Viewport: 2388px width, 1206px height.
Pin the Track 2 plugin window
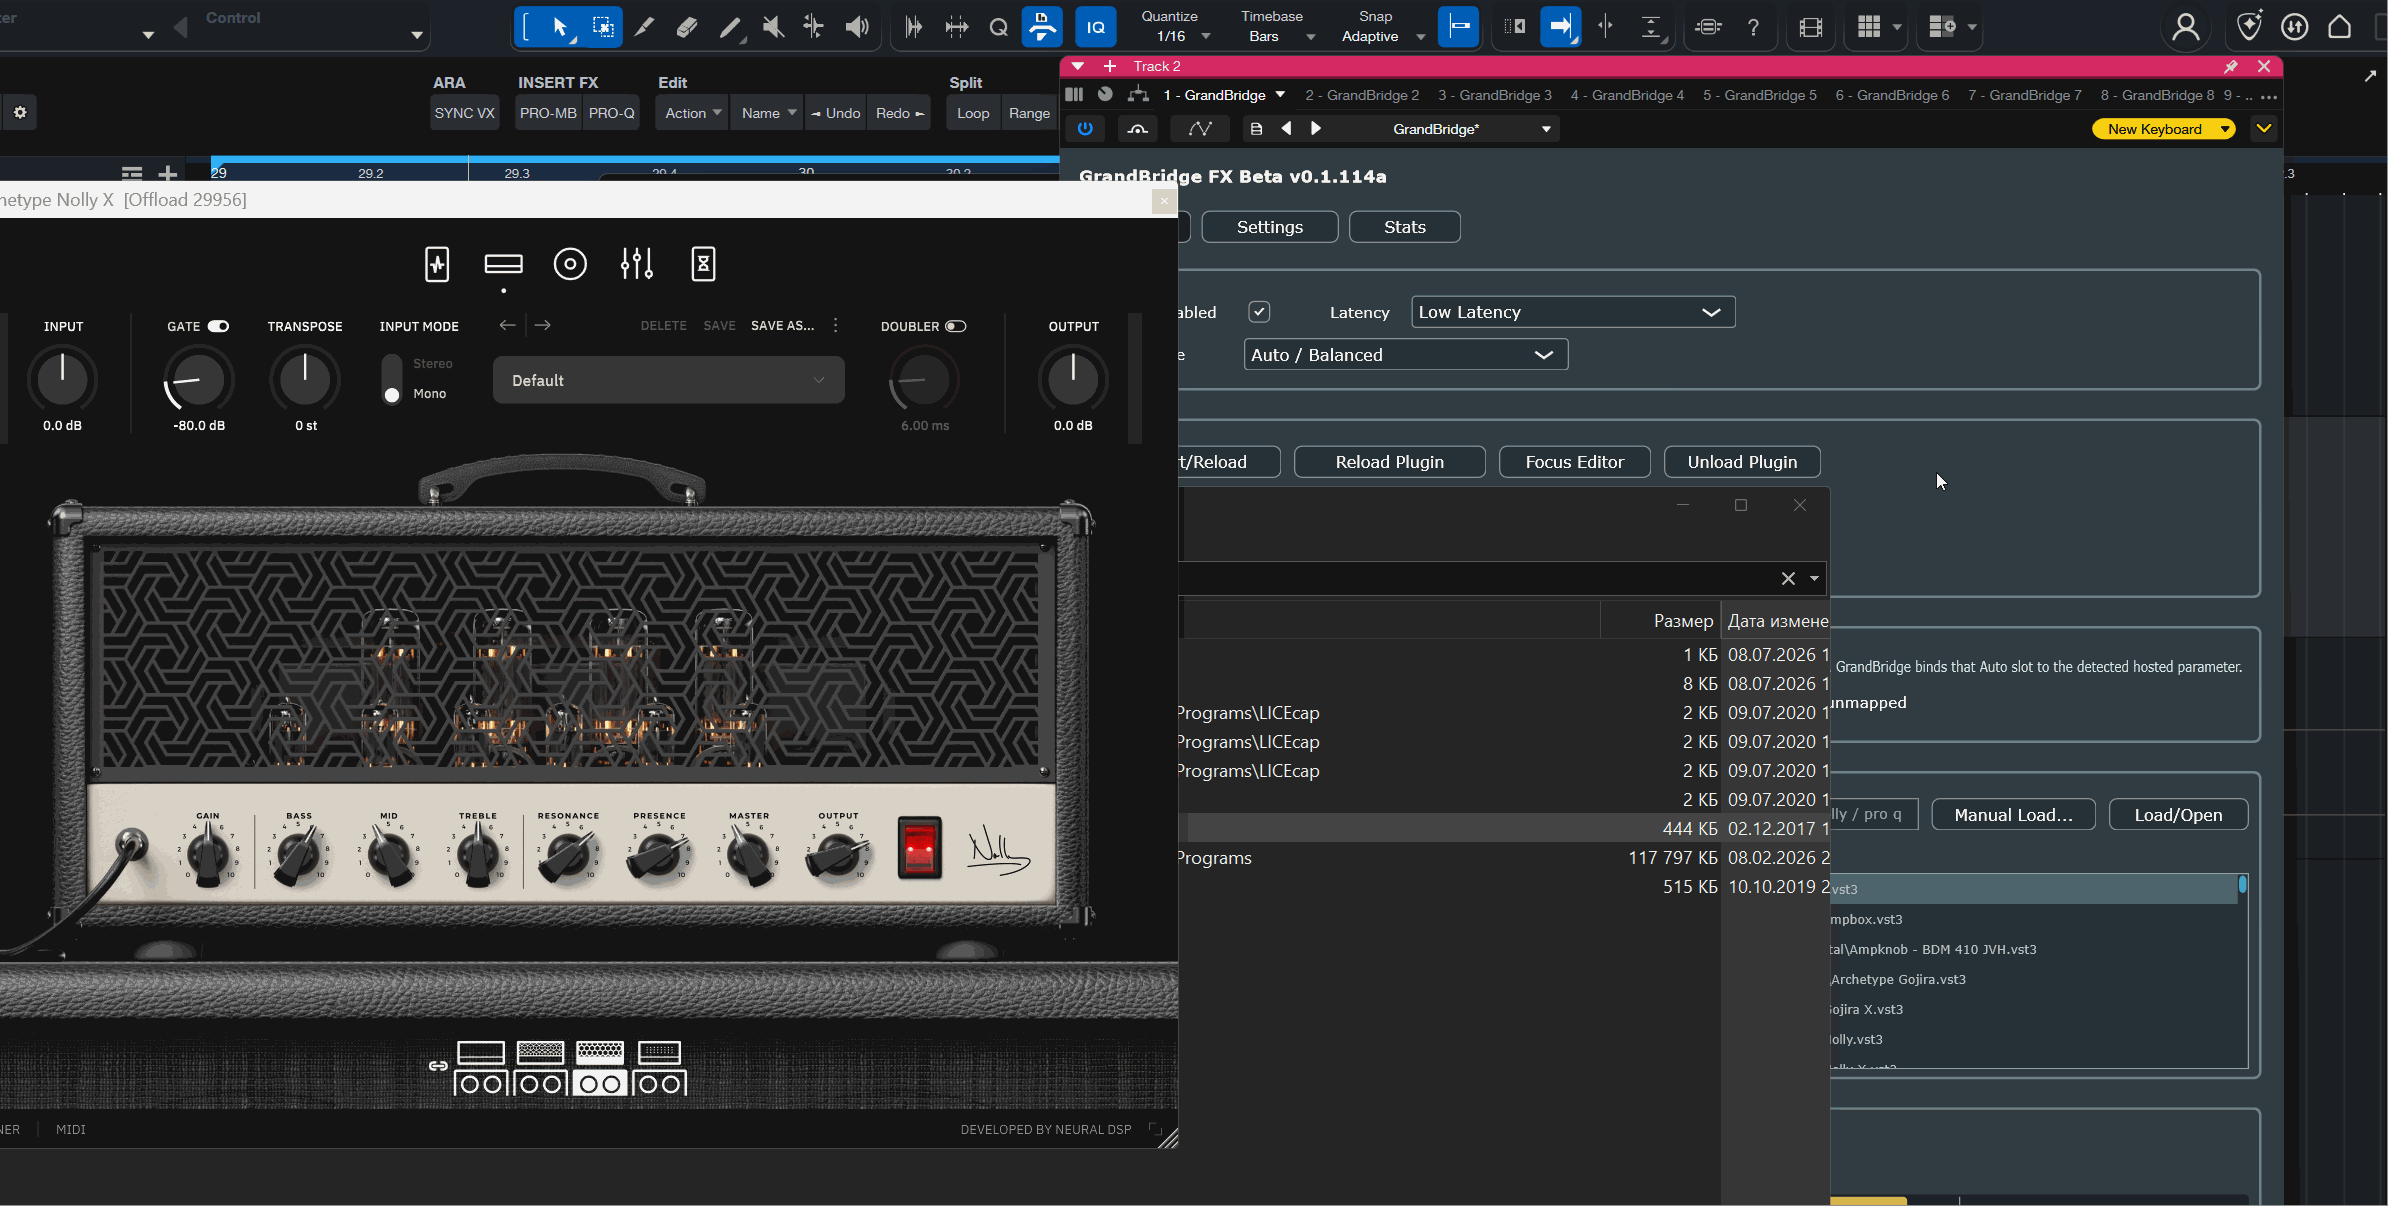tap(2231, 66)
